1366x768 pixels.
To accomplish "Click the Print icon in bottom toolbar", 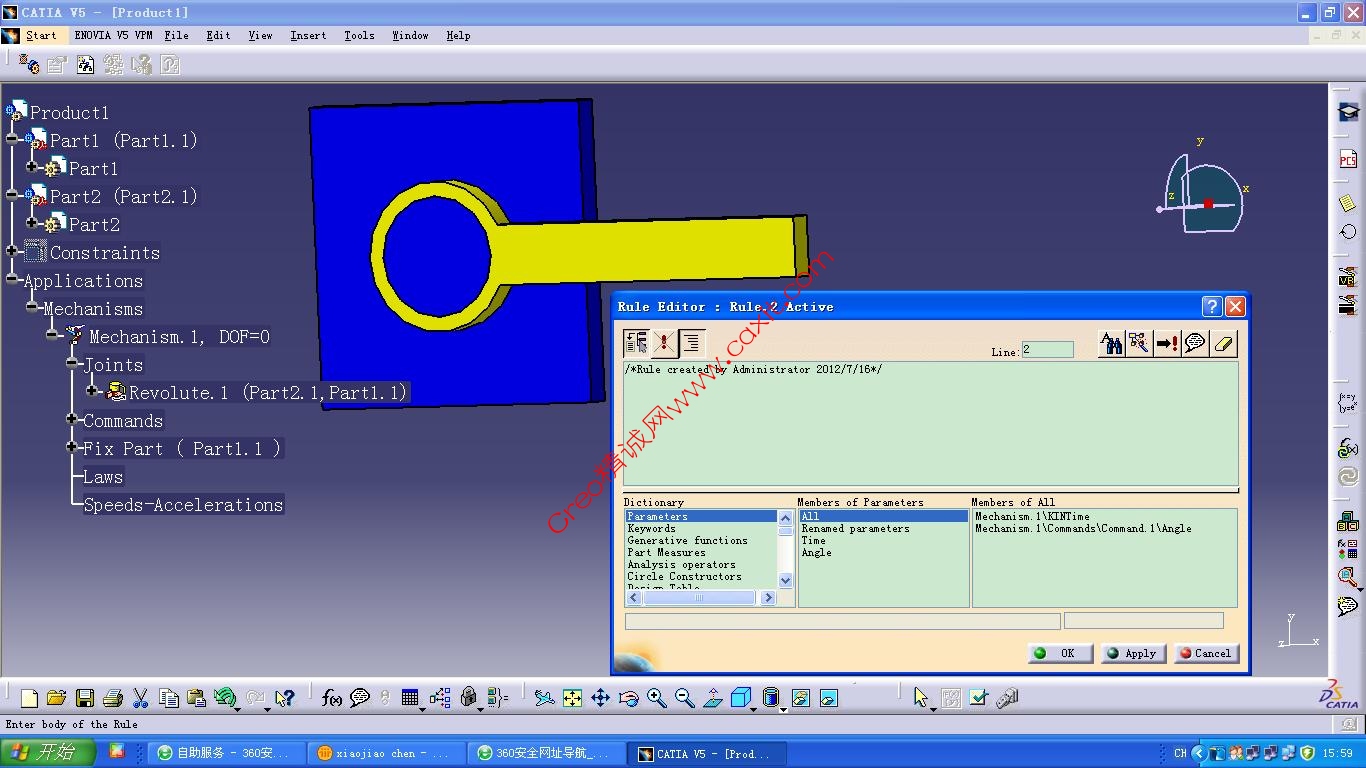I will click(x=113, y=698).
